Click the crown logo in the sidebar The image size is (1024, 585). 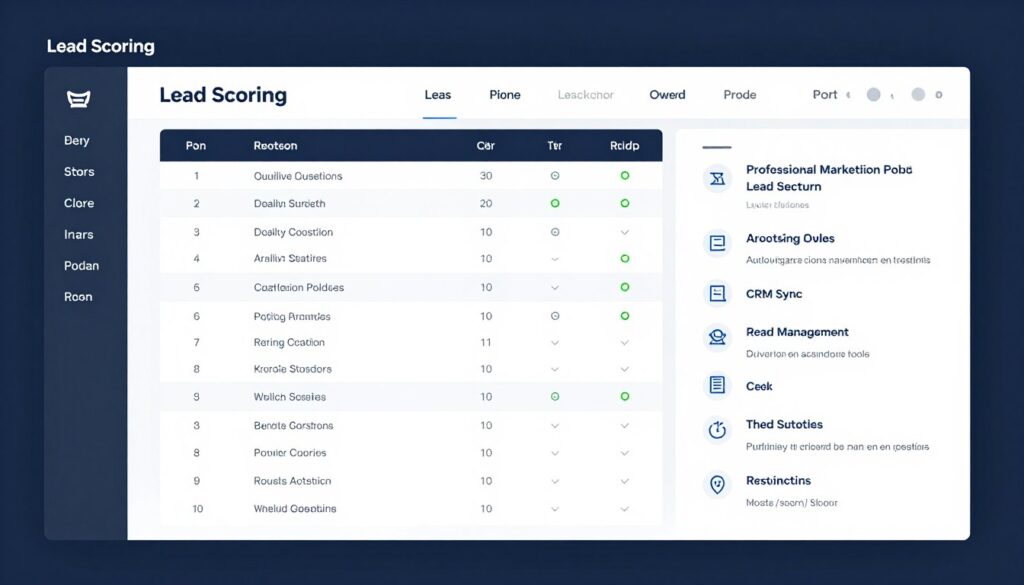coord(80,99)
